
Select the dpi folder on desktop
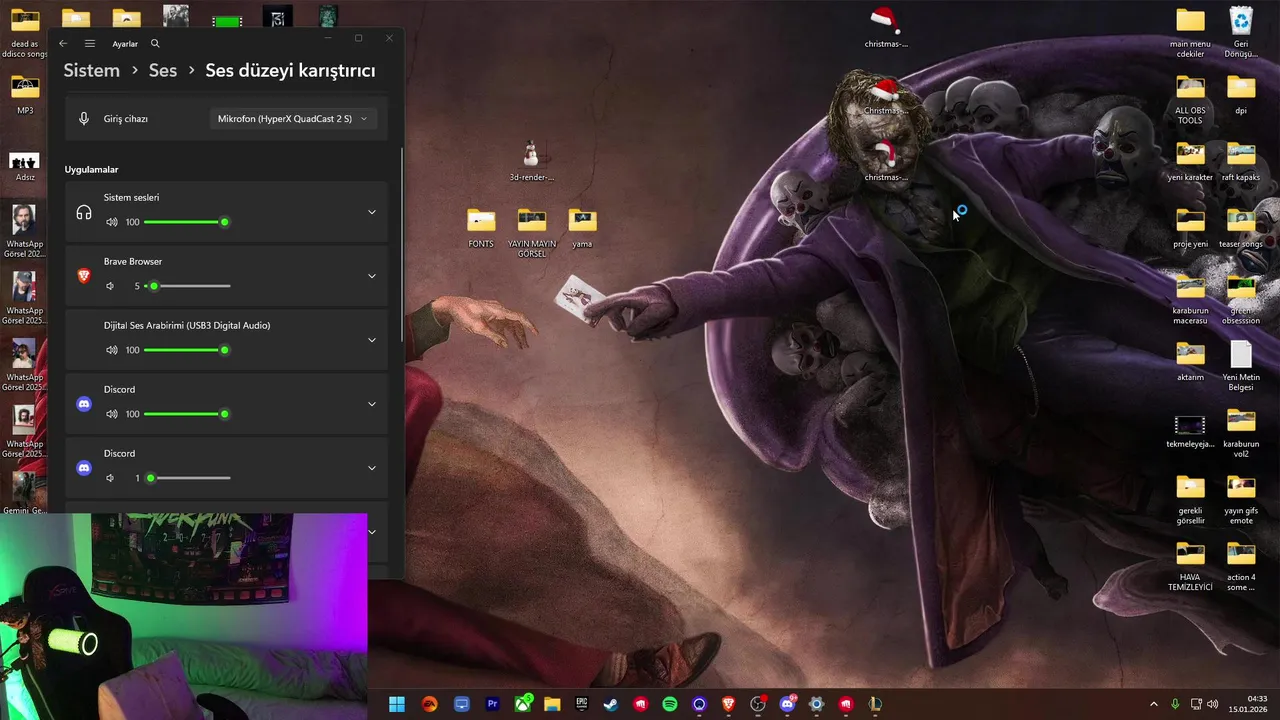(x=1241, y=94)
